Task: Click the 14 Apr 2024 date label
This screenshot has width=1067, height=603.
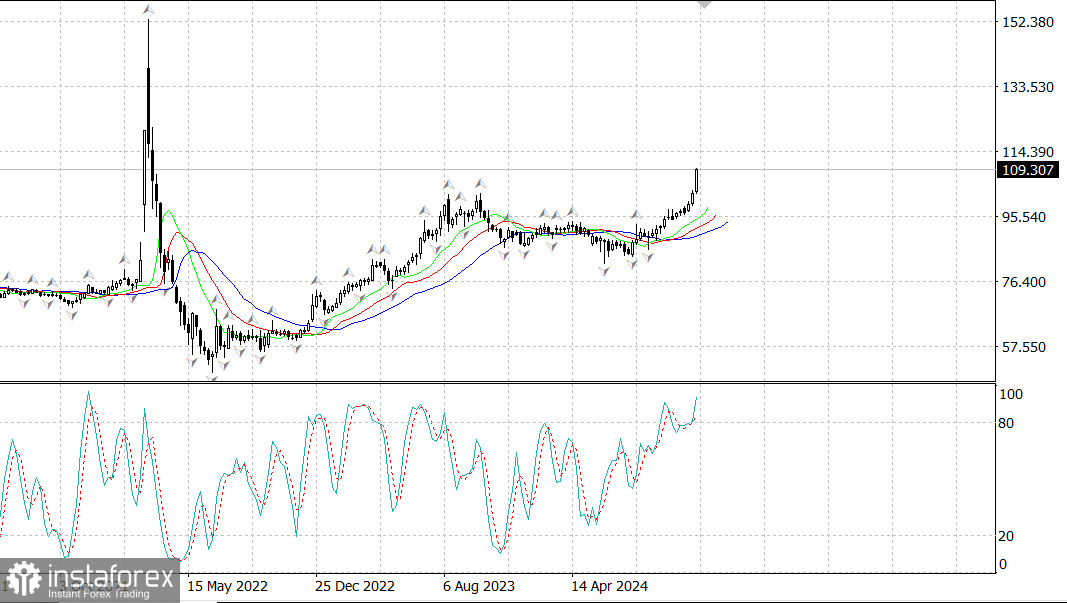Action: pyautogui.click(x=609, y=586)
